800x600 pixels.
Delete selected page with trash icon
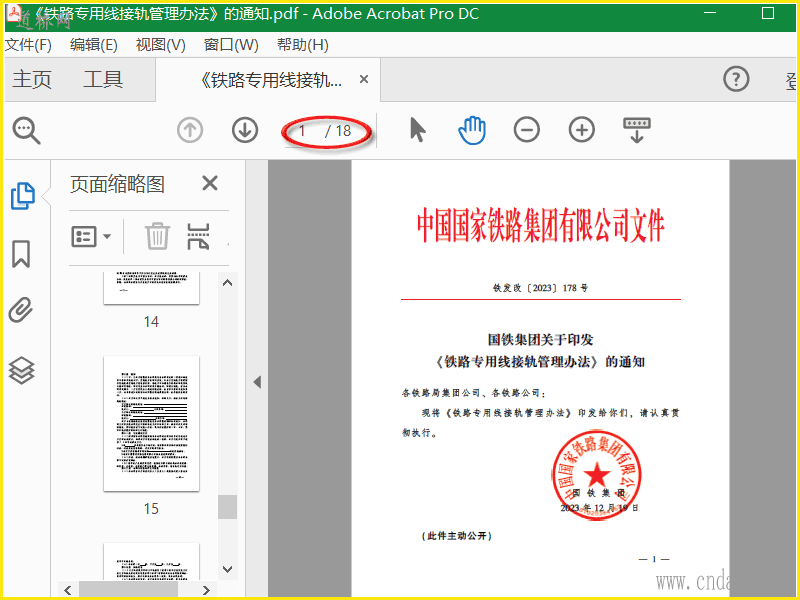157,236
